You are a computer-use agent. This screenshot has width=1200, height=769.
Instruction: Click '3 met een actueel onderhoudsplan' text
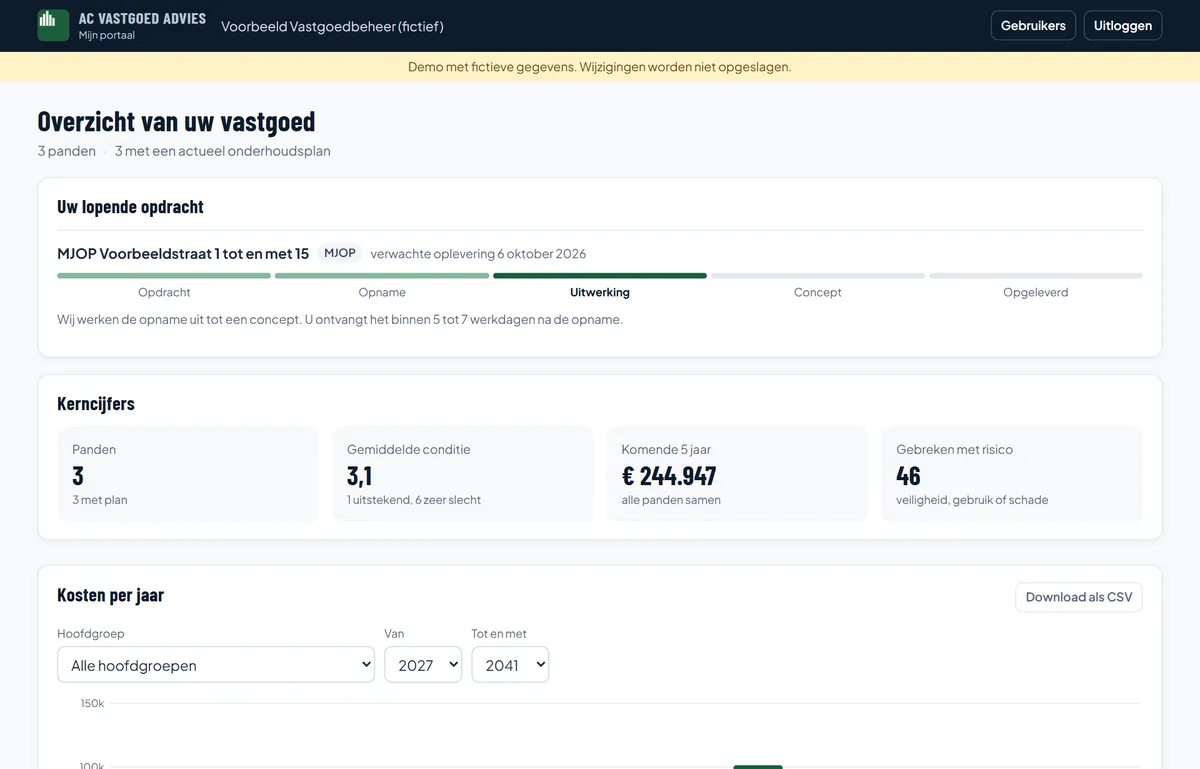tap(222, 151)
